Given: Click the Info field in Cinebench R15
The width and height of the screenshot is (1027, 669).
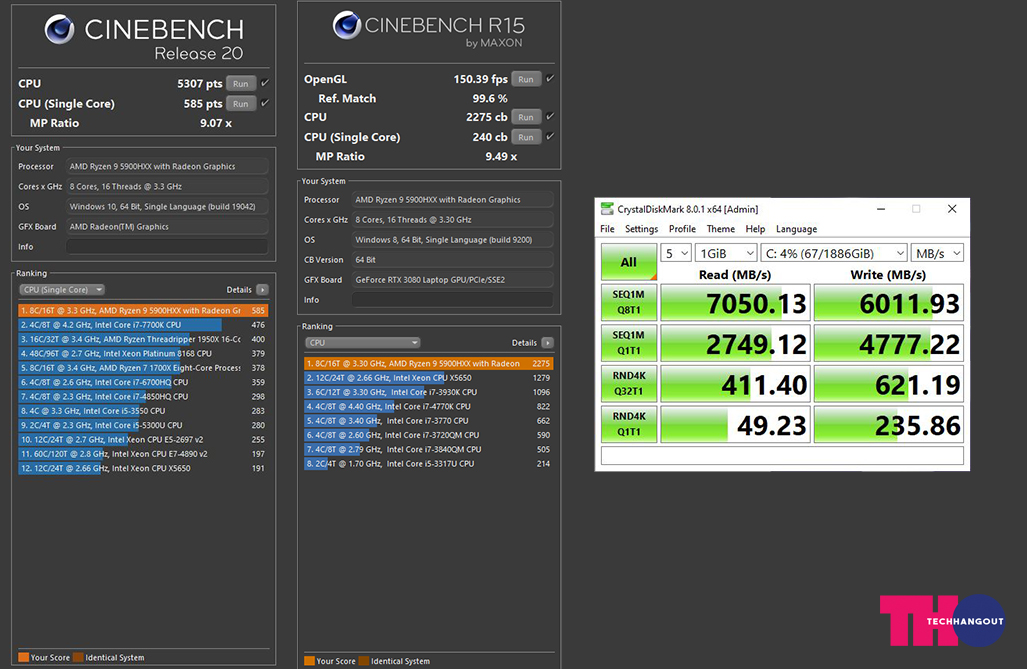Looking at the screenshot, I should click(x=453, y=299).
